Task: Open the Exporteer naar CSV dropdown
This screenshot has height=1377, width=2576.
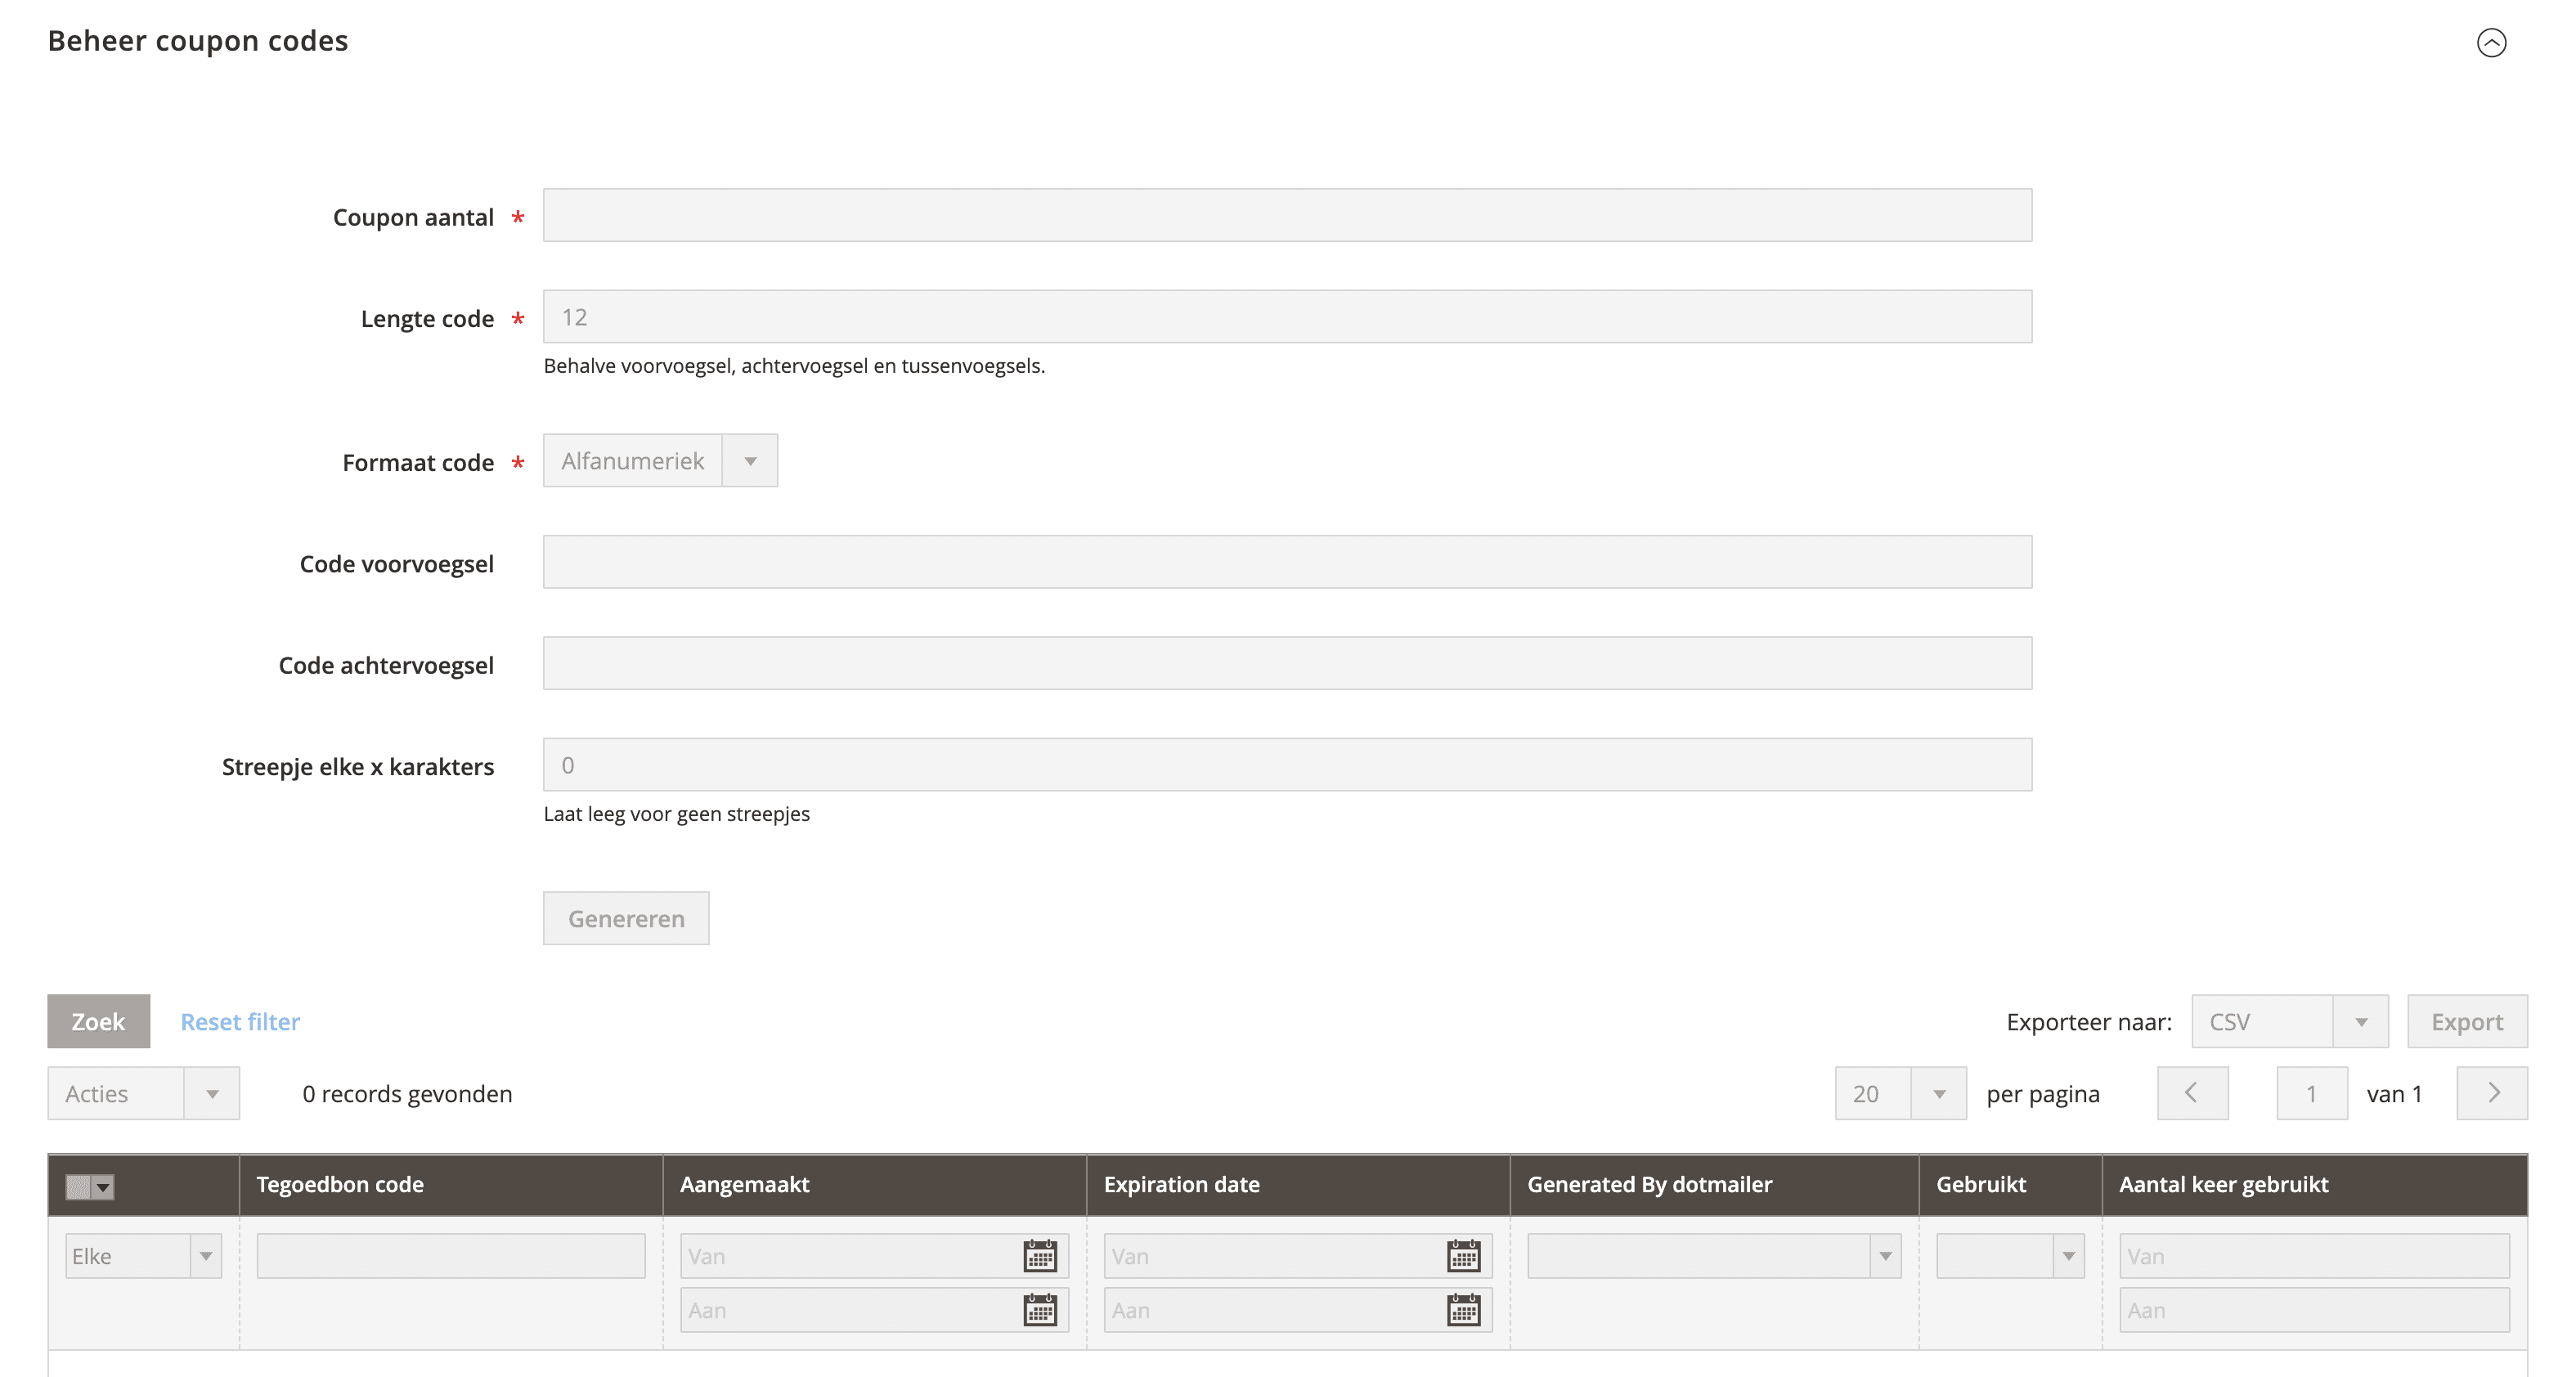Action: (x=2290, y=1021)
